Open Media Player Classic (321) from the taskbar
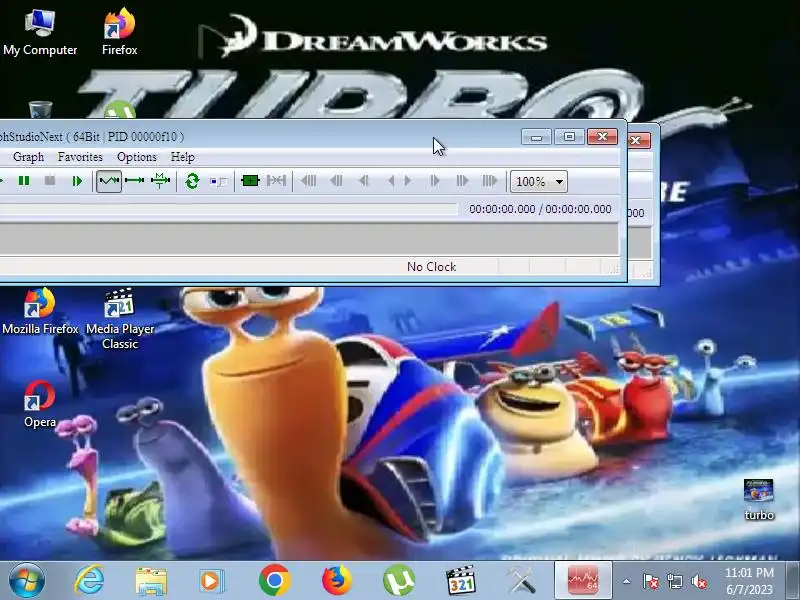Image resolution: width=800 pixels, height=600 pixels. [x=461, y=581]
